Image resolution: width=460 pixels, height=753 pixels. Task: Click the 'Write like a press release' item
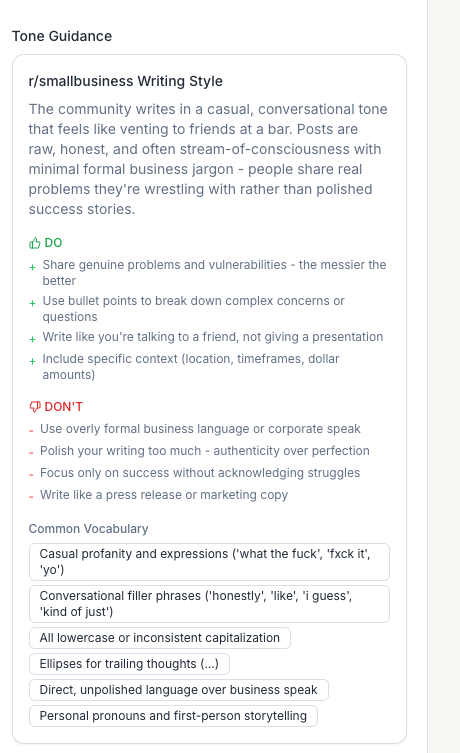(x=164, y=495)
